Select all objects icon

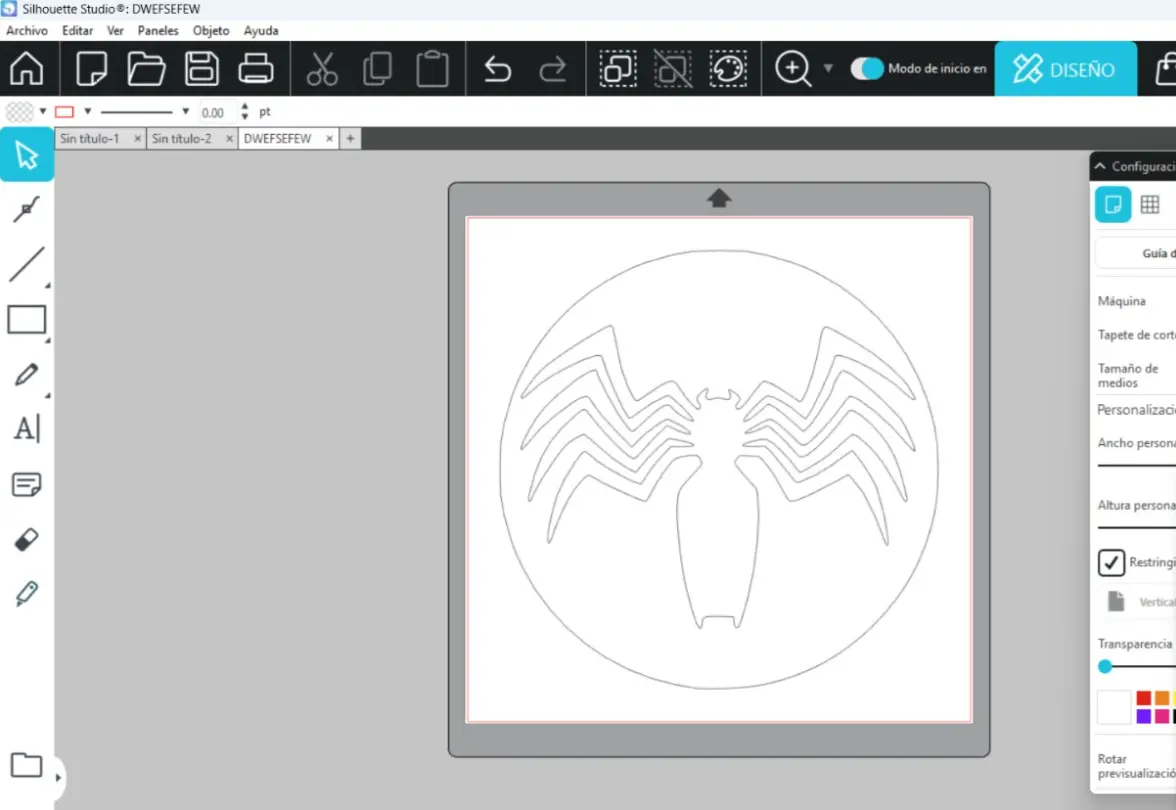click(x=618, y=68)
